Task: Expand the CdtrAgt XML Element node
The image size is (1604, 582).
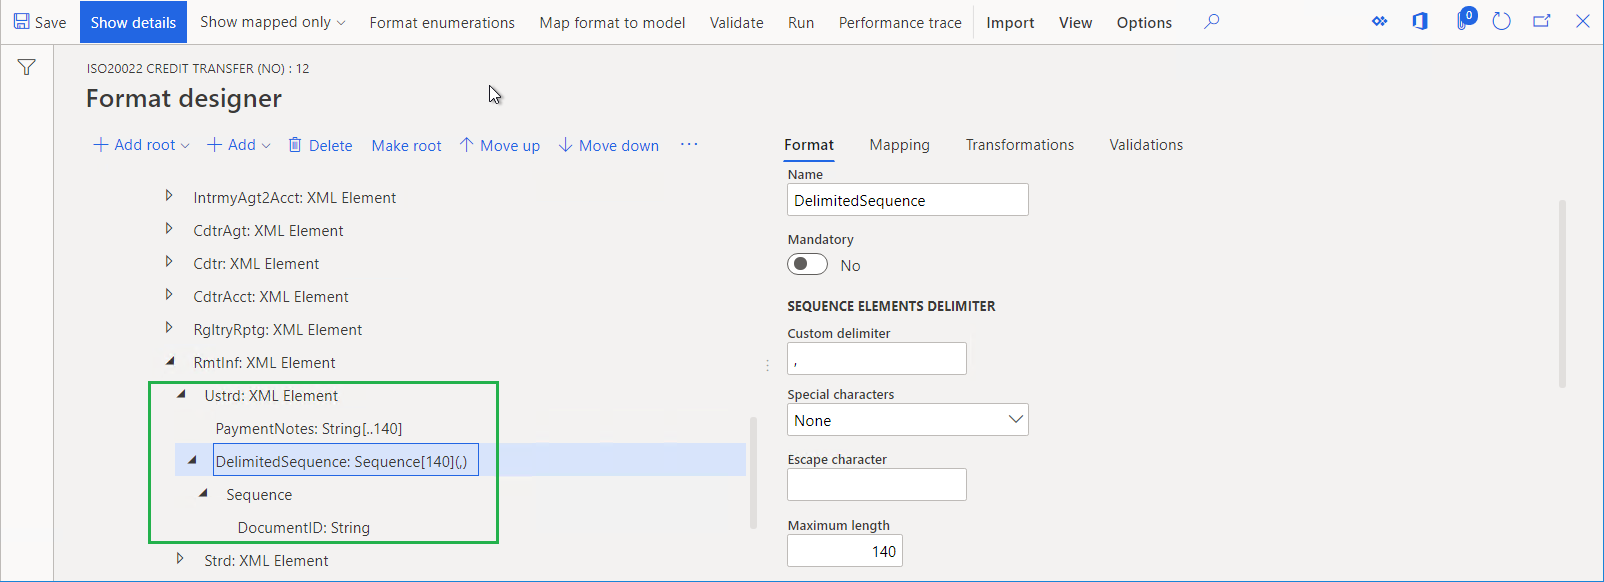Action: click(x=169, y=229)
